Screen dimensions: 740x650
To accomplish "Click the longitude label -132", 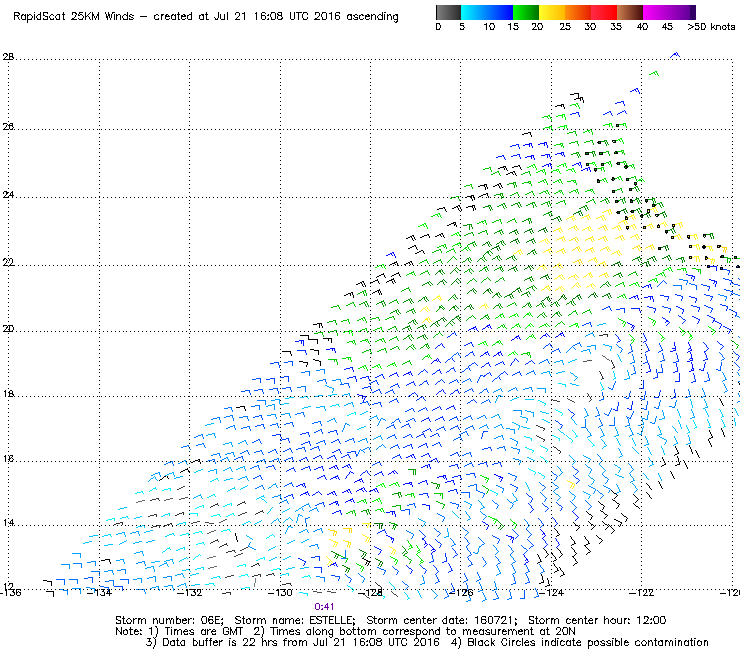I will (189, 592).
